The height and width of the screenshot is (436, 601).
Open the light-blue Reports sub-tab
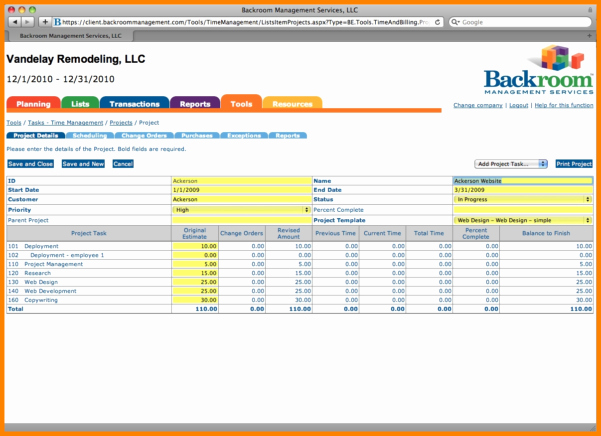click(x=287, y=136)
